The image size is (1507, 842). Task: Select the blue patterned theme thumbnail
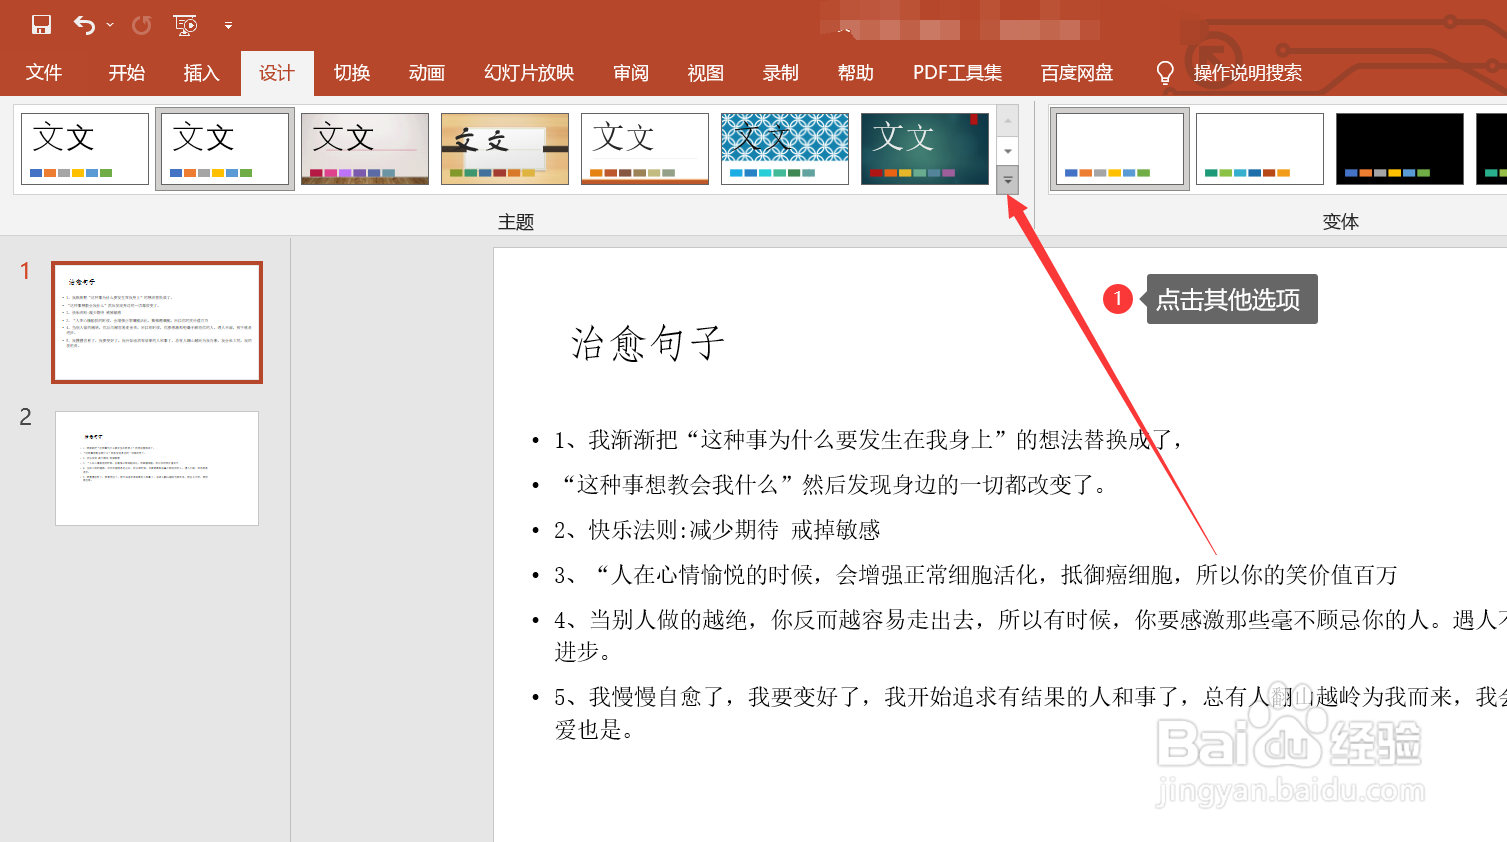[785, 149]
